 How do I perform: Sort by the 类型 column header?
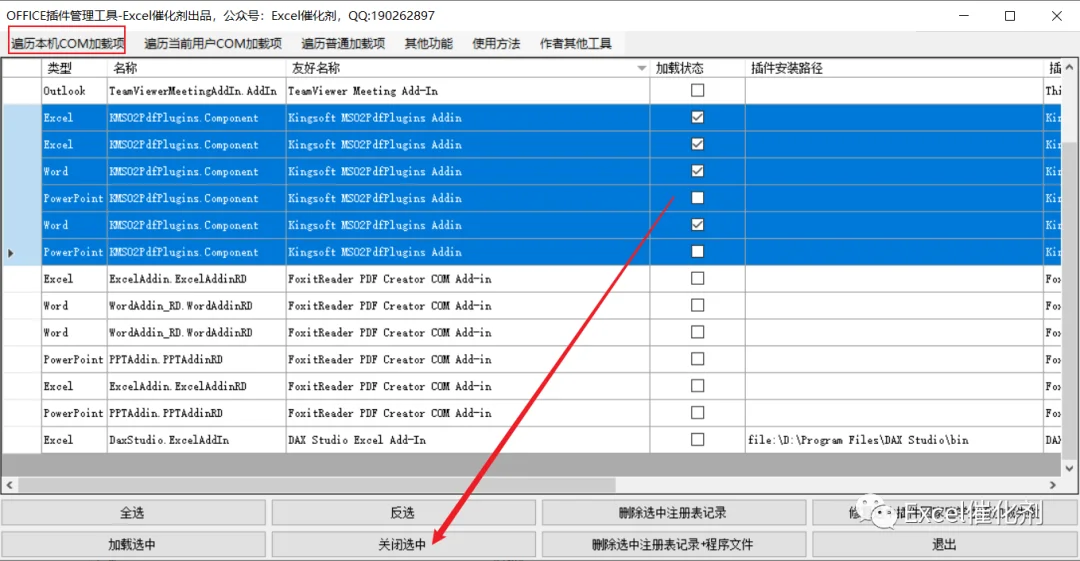point(74,68)
